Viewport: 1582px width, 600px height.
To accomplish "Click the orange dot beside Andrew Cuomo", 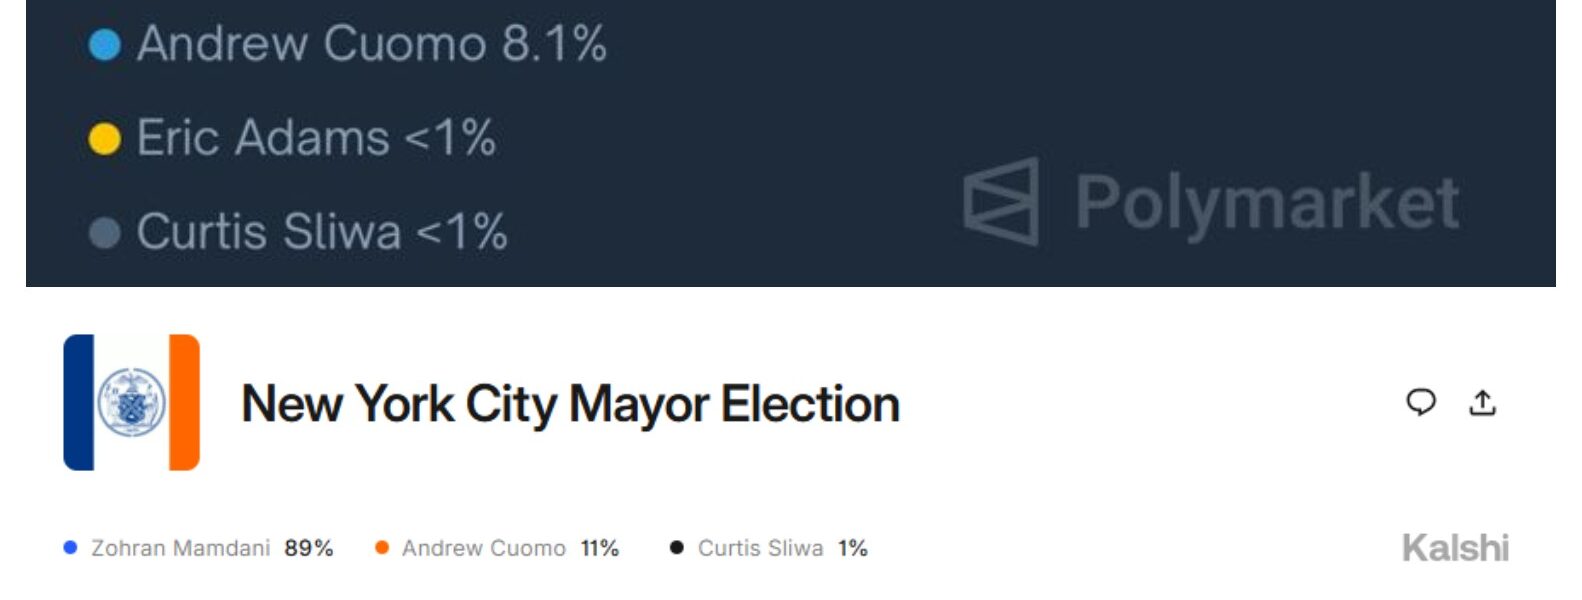I will click(x=381, y=547).
